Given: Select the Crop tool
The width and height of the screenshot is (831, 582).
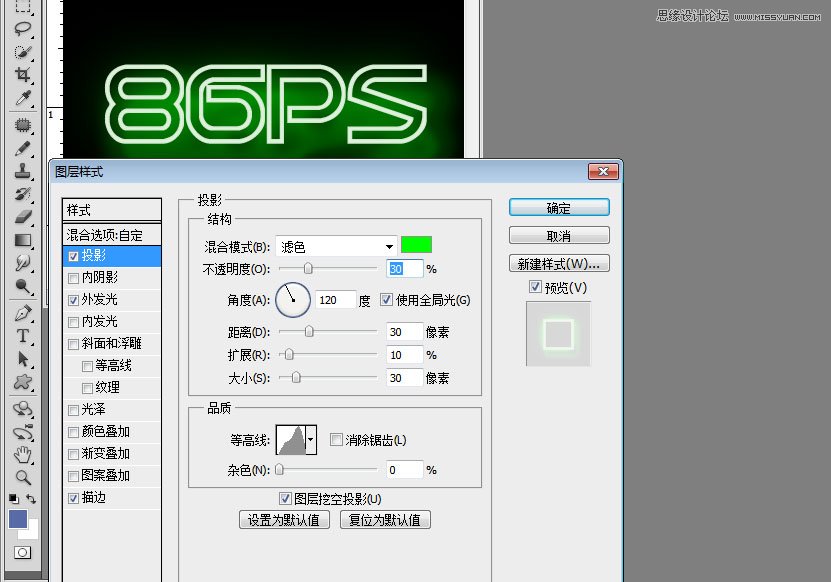Looking at the screenshot, I should pos(22,75).
